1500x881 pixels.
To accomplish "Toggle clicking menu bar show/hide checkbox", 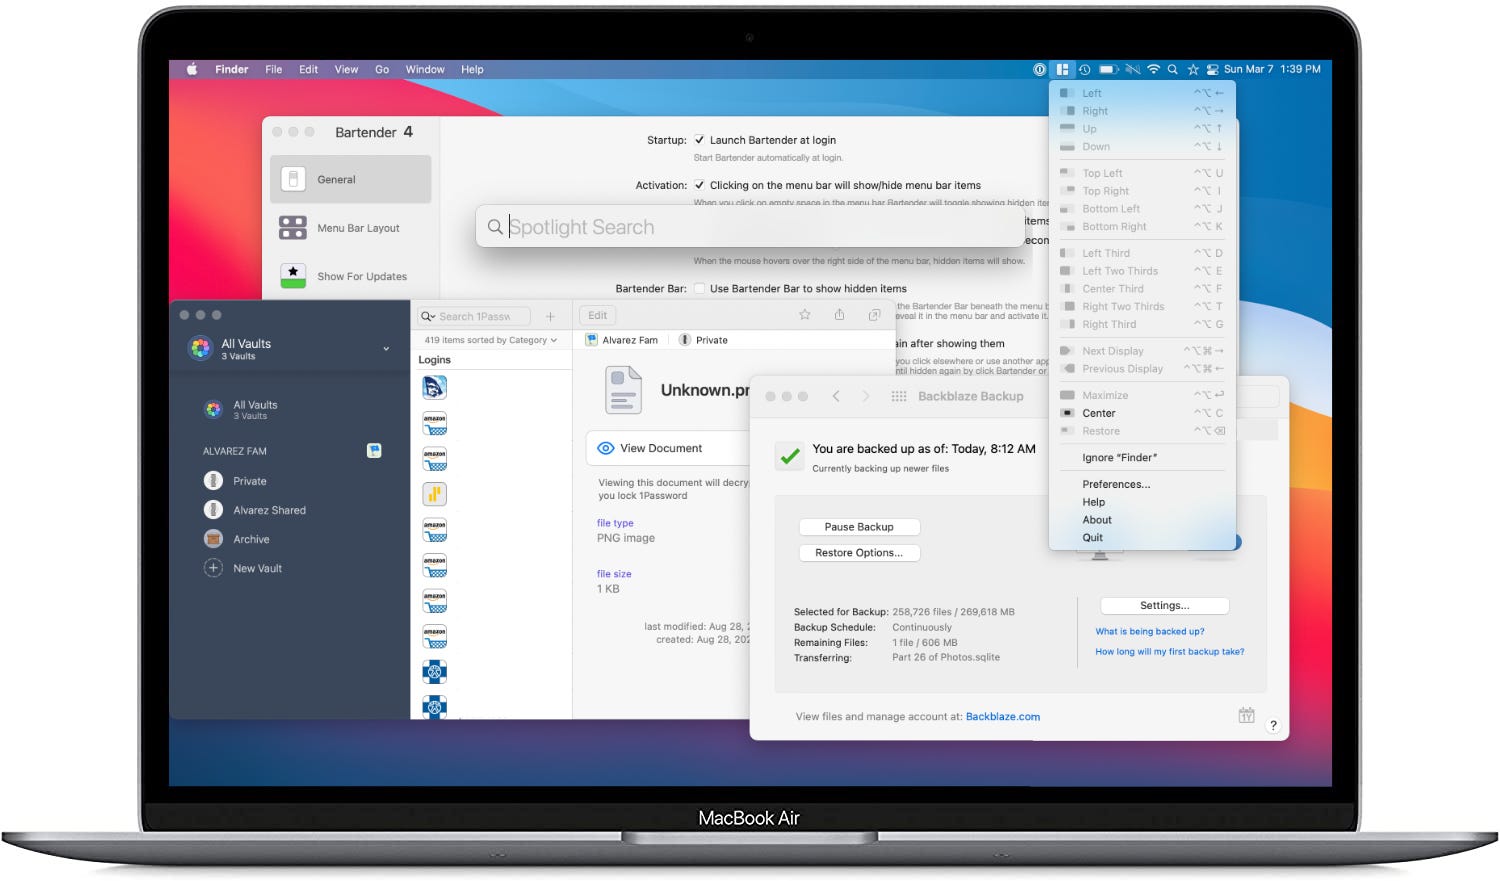I will (x=699, y=185).
